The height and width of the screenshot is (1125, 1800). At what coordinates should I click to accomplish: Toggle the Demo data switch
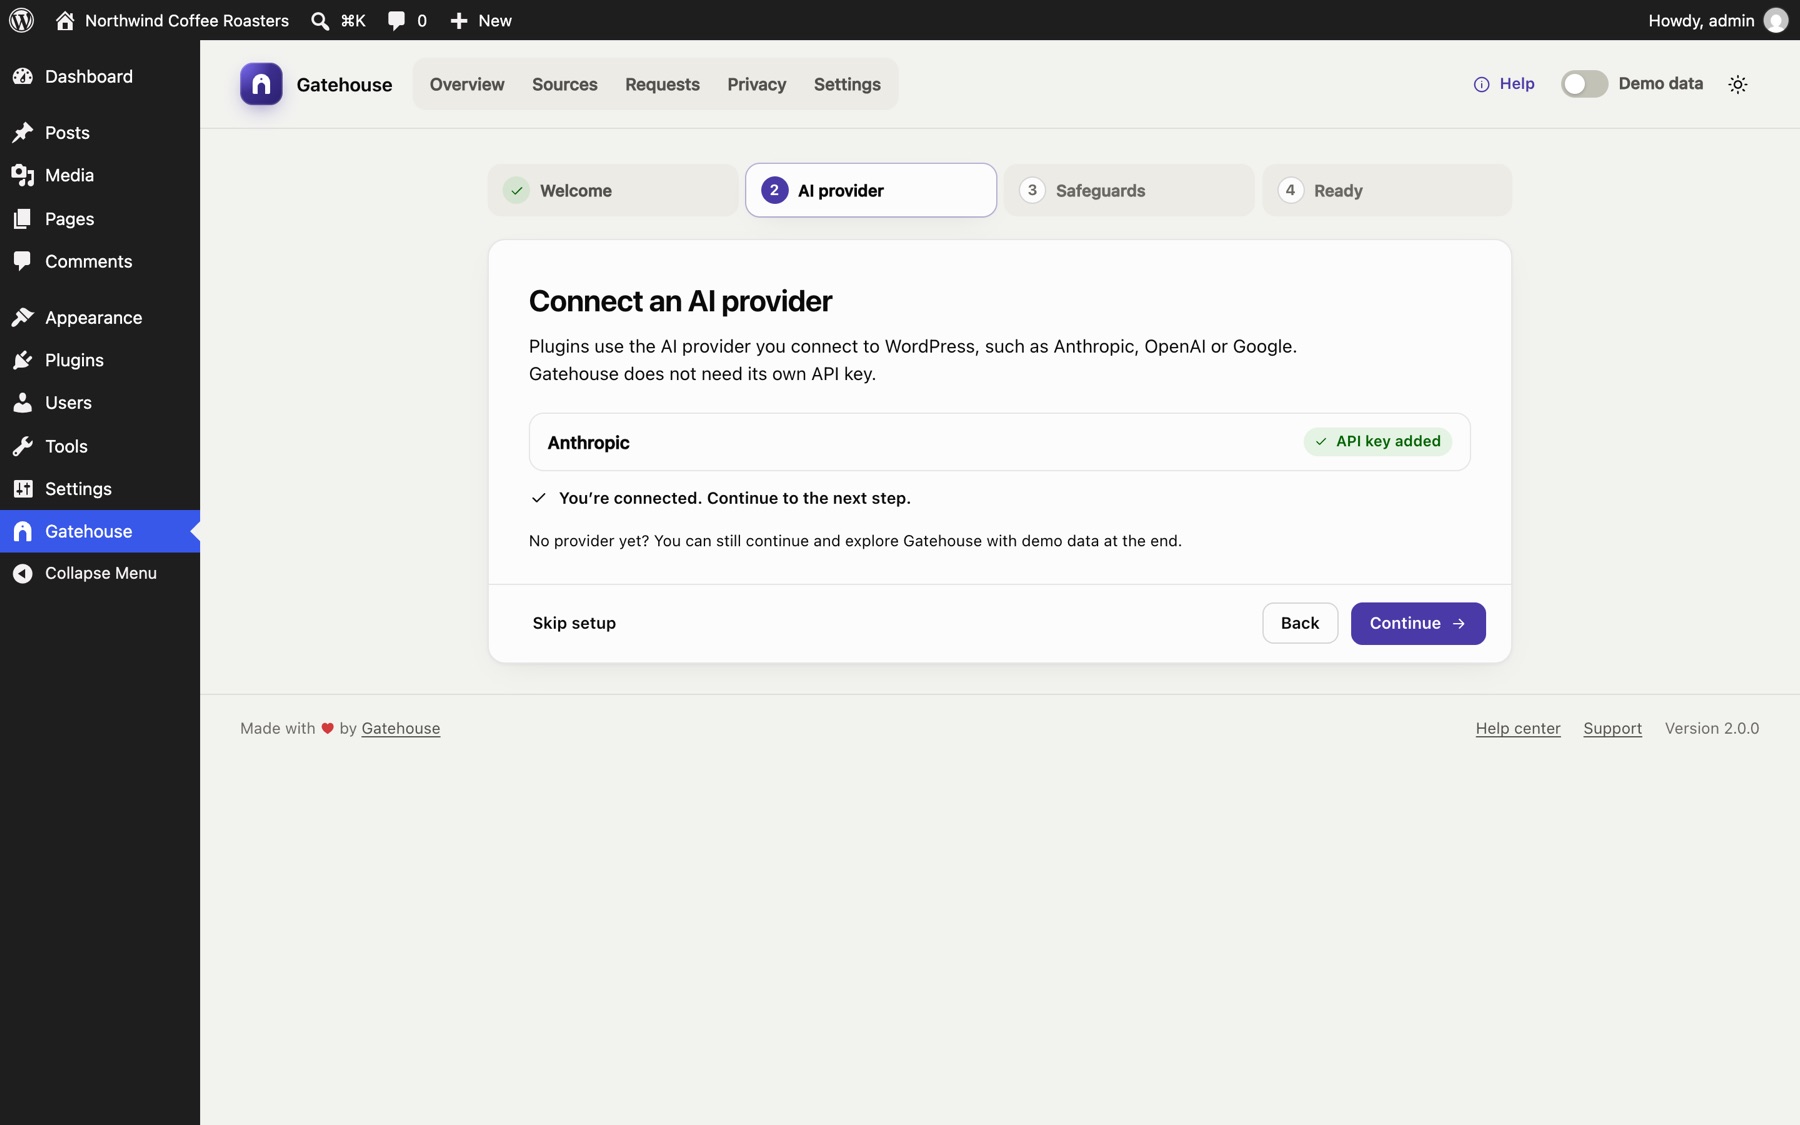[x=1584, y=84]
